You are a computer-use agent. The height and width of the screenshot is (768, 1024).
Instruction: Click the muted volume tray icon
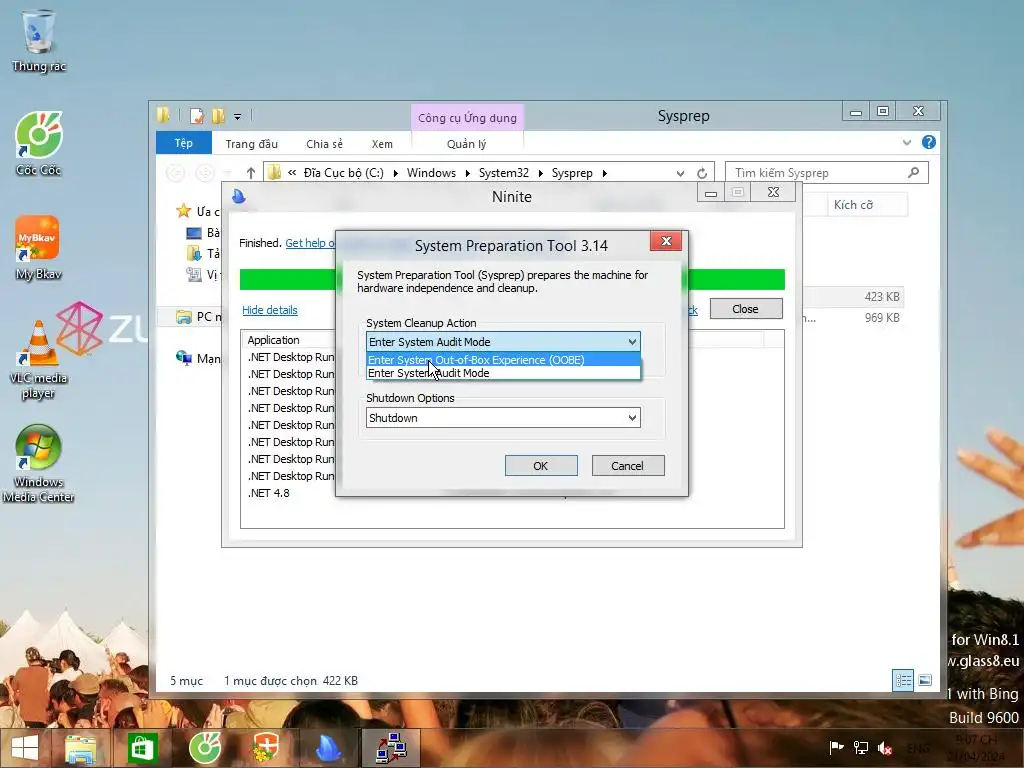click(886, 748)
